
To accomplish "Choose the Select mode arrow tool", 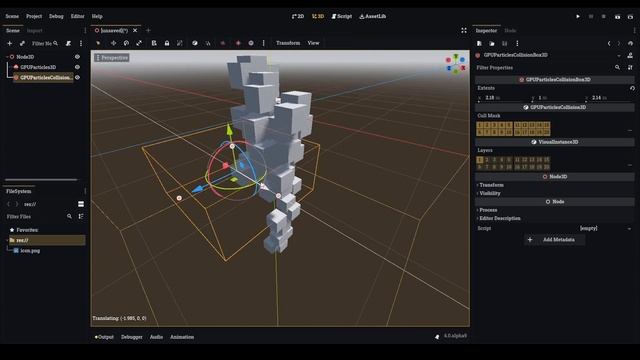I will click(x=98, y=43).
